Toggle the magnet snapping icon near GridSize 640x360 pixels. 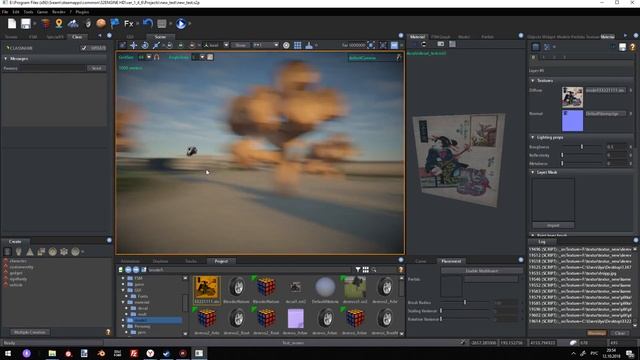[156, 57]
